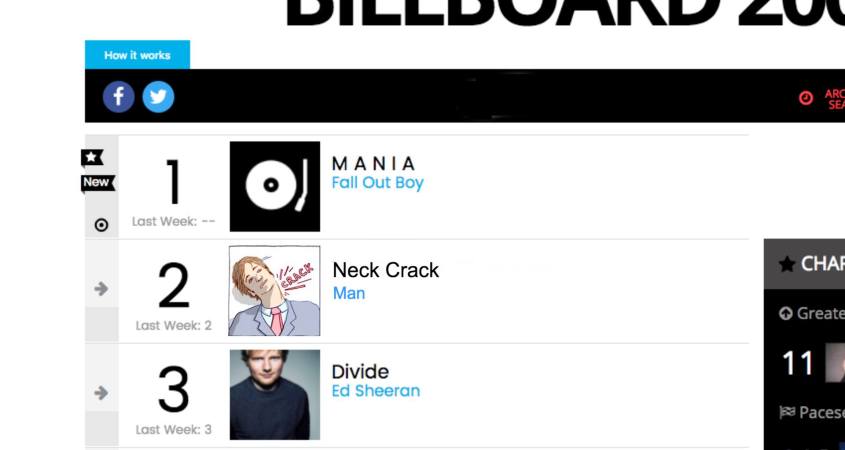Open the Fall Out Boy artist link
Screen dimensions: 845x450
point(377,183)
